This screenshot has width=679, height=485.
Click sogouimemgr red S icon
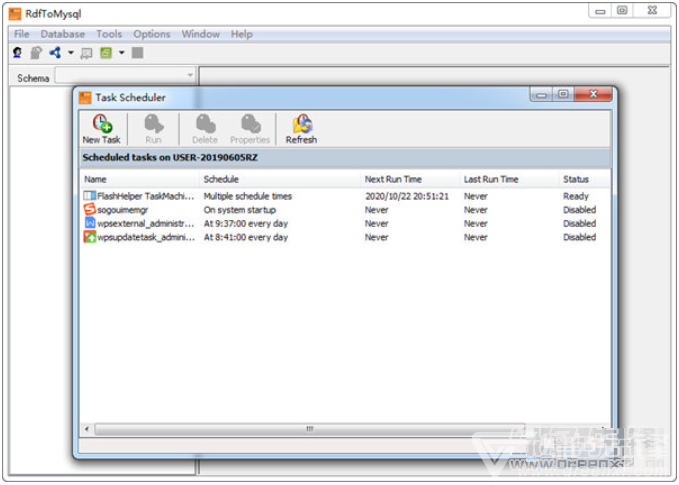pos(90,210)
